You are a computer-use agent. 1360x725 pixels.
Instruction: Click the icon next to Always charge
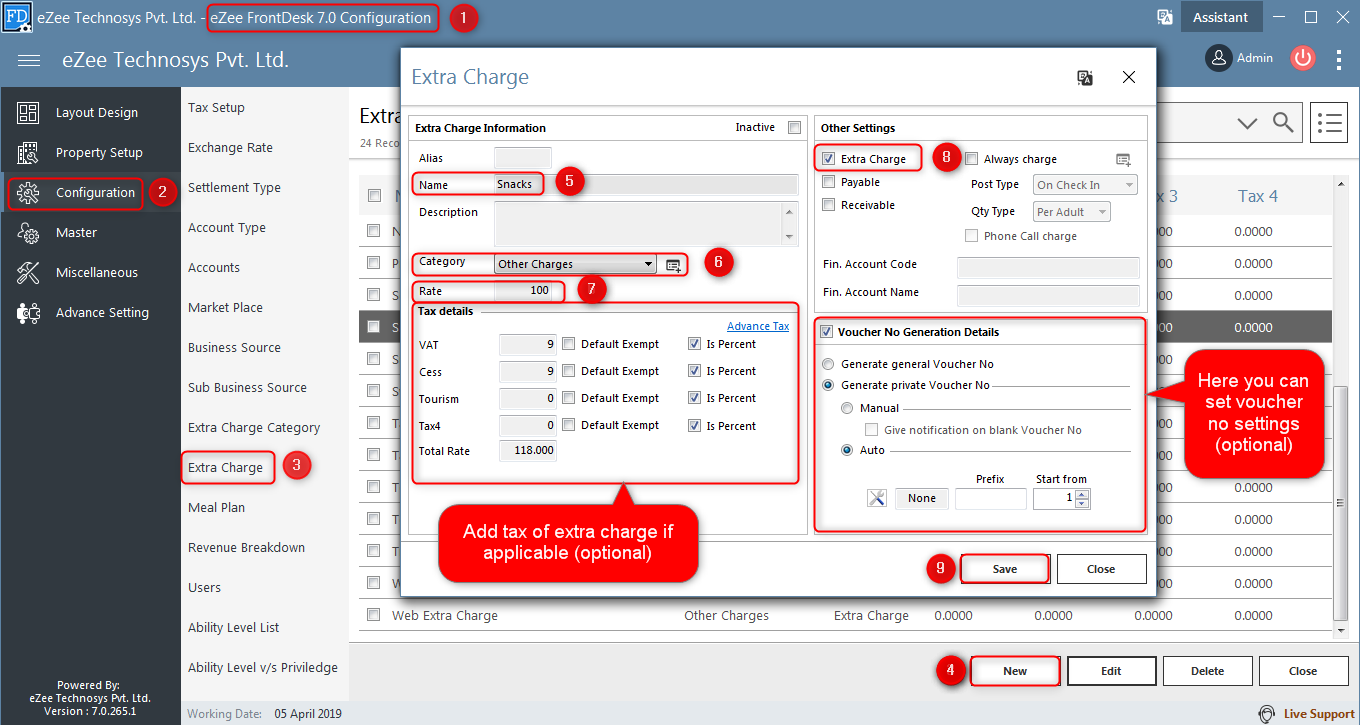1124,160
